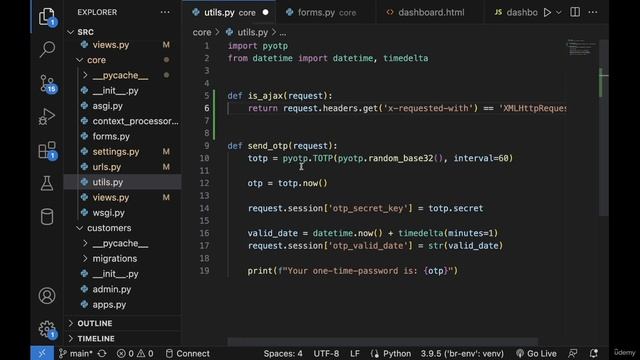Run the Python file with play button
Screen dimensions: 640x360
[x=547, y=13]
